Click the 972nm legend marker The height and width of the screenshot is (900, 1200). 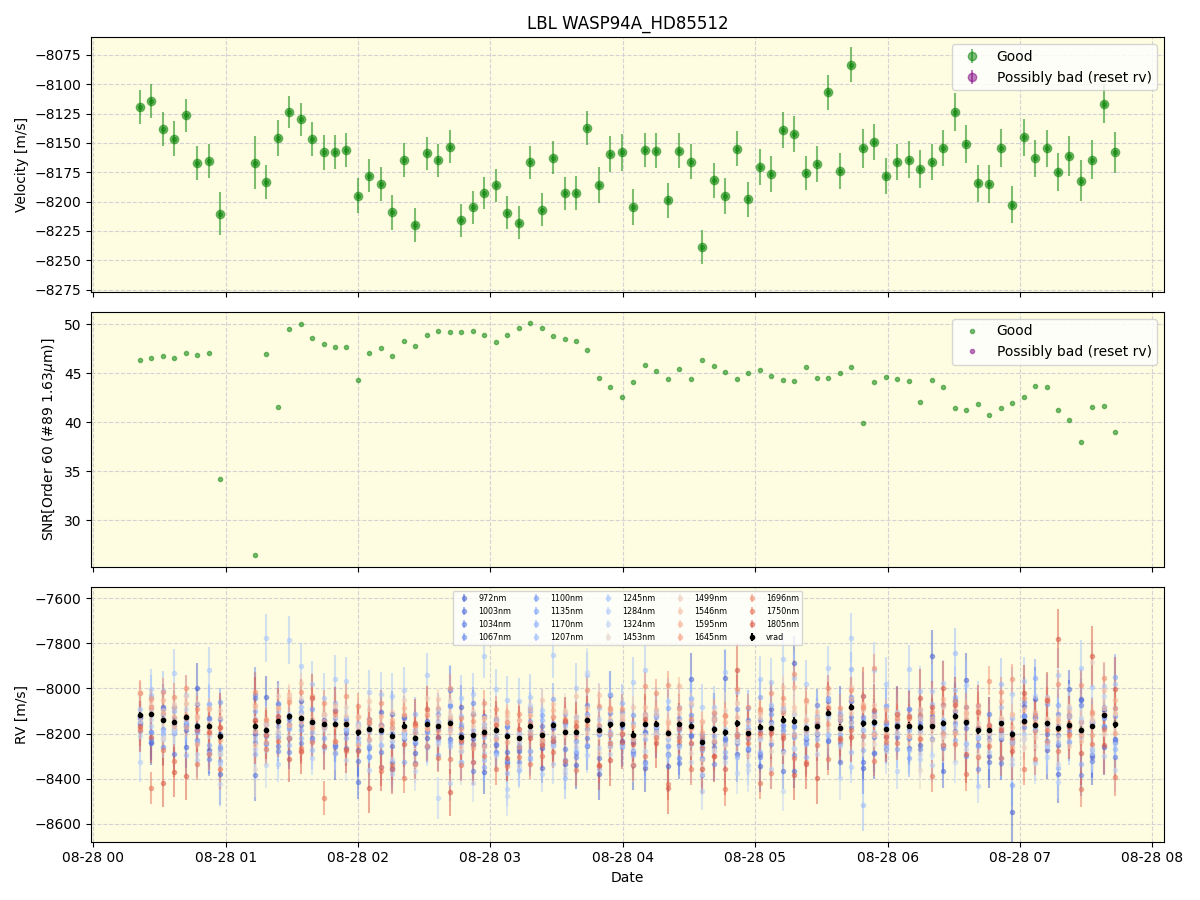tap(464, 598)
